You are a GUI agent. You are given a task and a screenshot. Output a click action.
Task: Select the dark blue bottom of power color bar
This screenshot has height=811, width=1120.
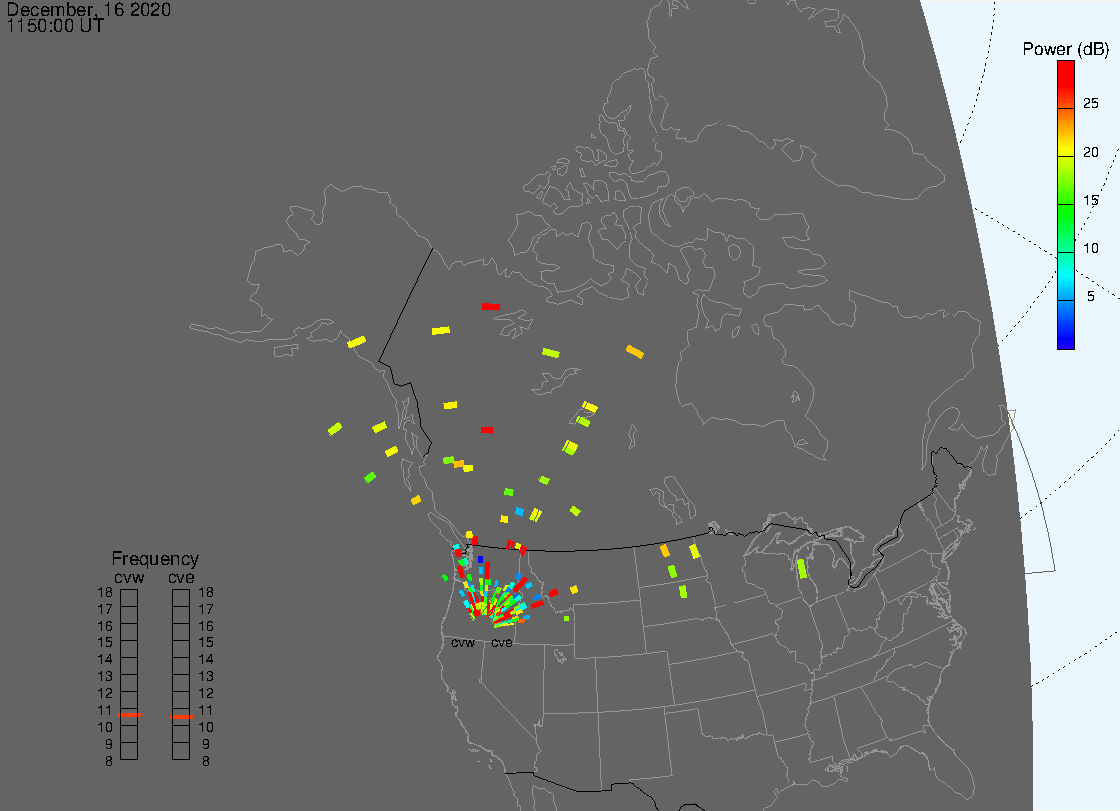pyautogui.click(x=1066, y=325)
